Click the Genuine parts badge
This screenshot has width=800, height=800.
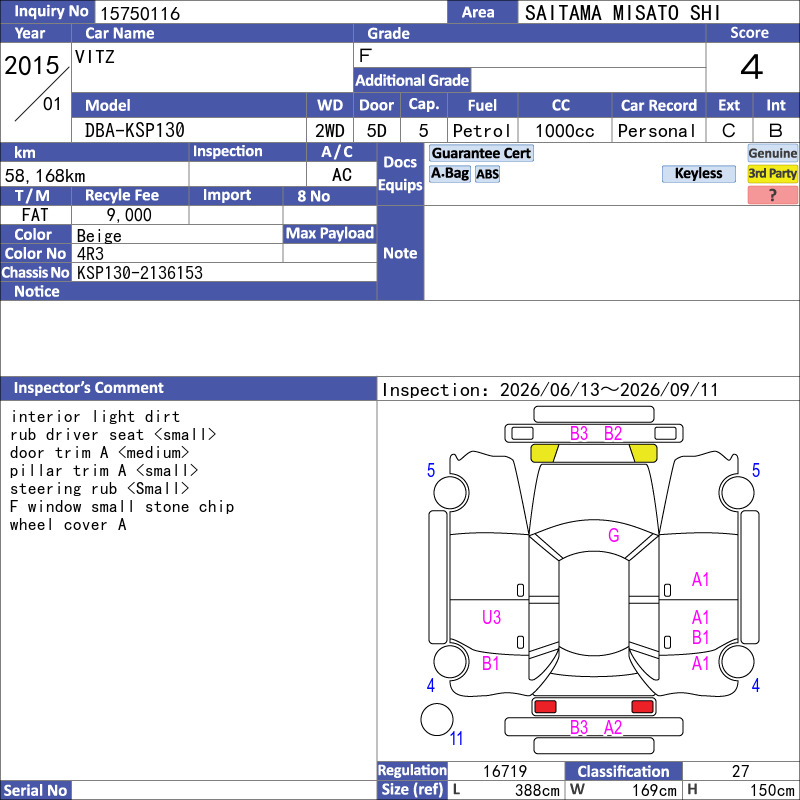coord(772,153)
